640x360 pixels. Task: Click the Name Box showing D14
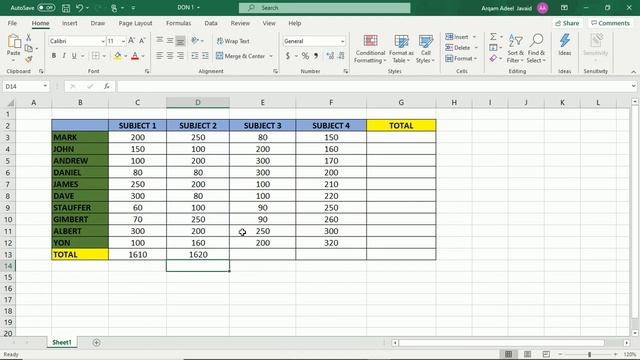pyautogui.click(x=22, y=86)
